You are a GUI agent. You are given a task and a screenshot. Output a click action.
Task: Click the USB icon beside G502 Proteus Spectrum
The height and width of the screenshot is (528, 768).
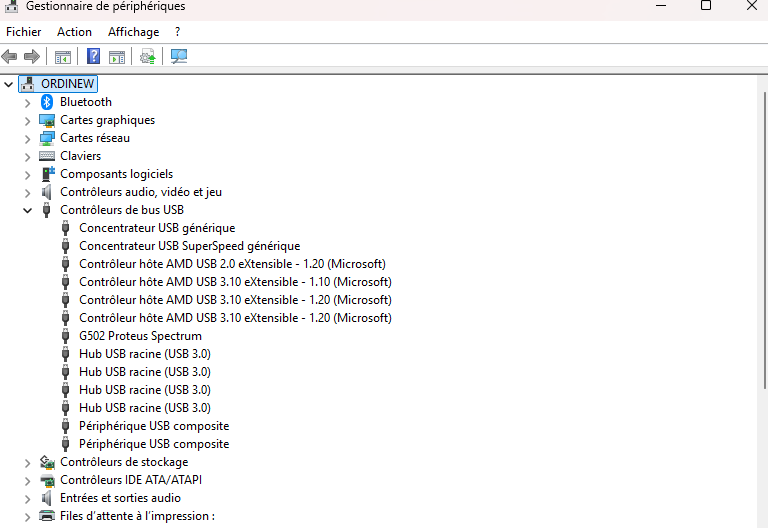pyautogui.click(x=65, y=336)
